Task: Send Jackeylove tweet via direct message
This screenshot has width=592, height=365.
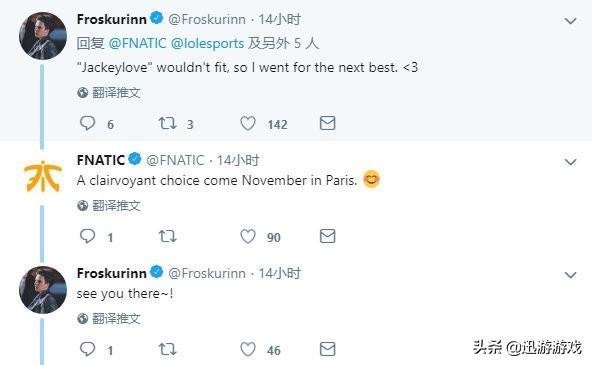Action: pyautogui.click(x=327, y=123)
